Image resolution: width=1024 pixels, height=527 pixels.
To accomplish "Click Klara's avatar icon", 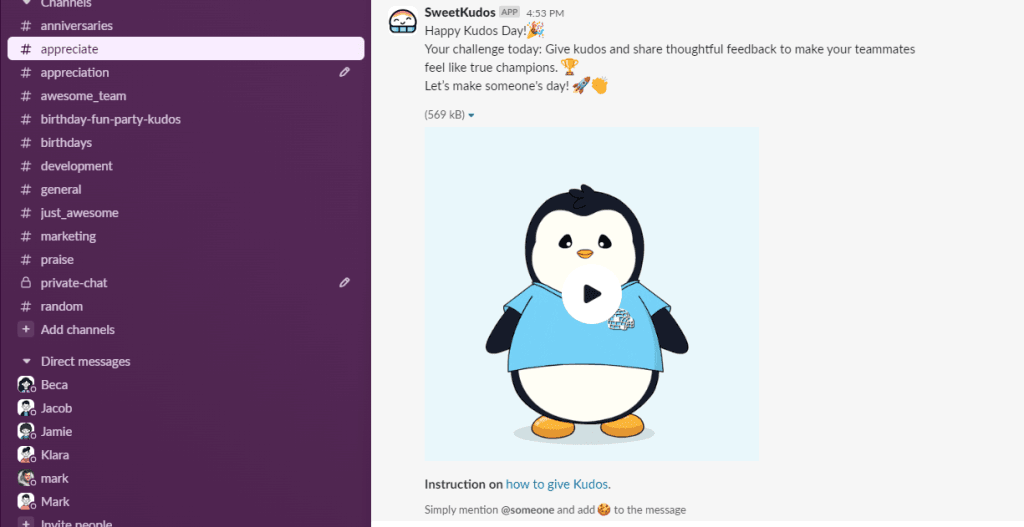I will point(26,455).
